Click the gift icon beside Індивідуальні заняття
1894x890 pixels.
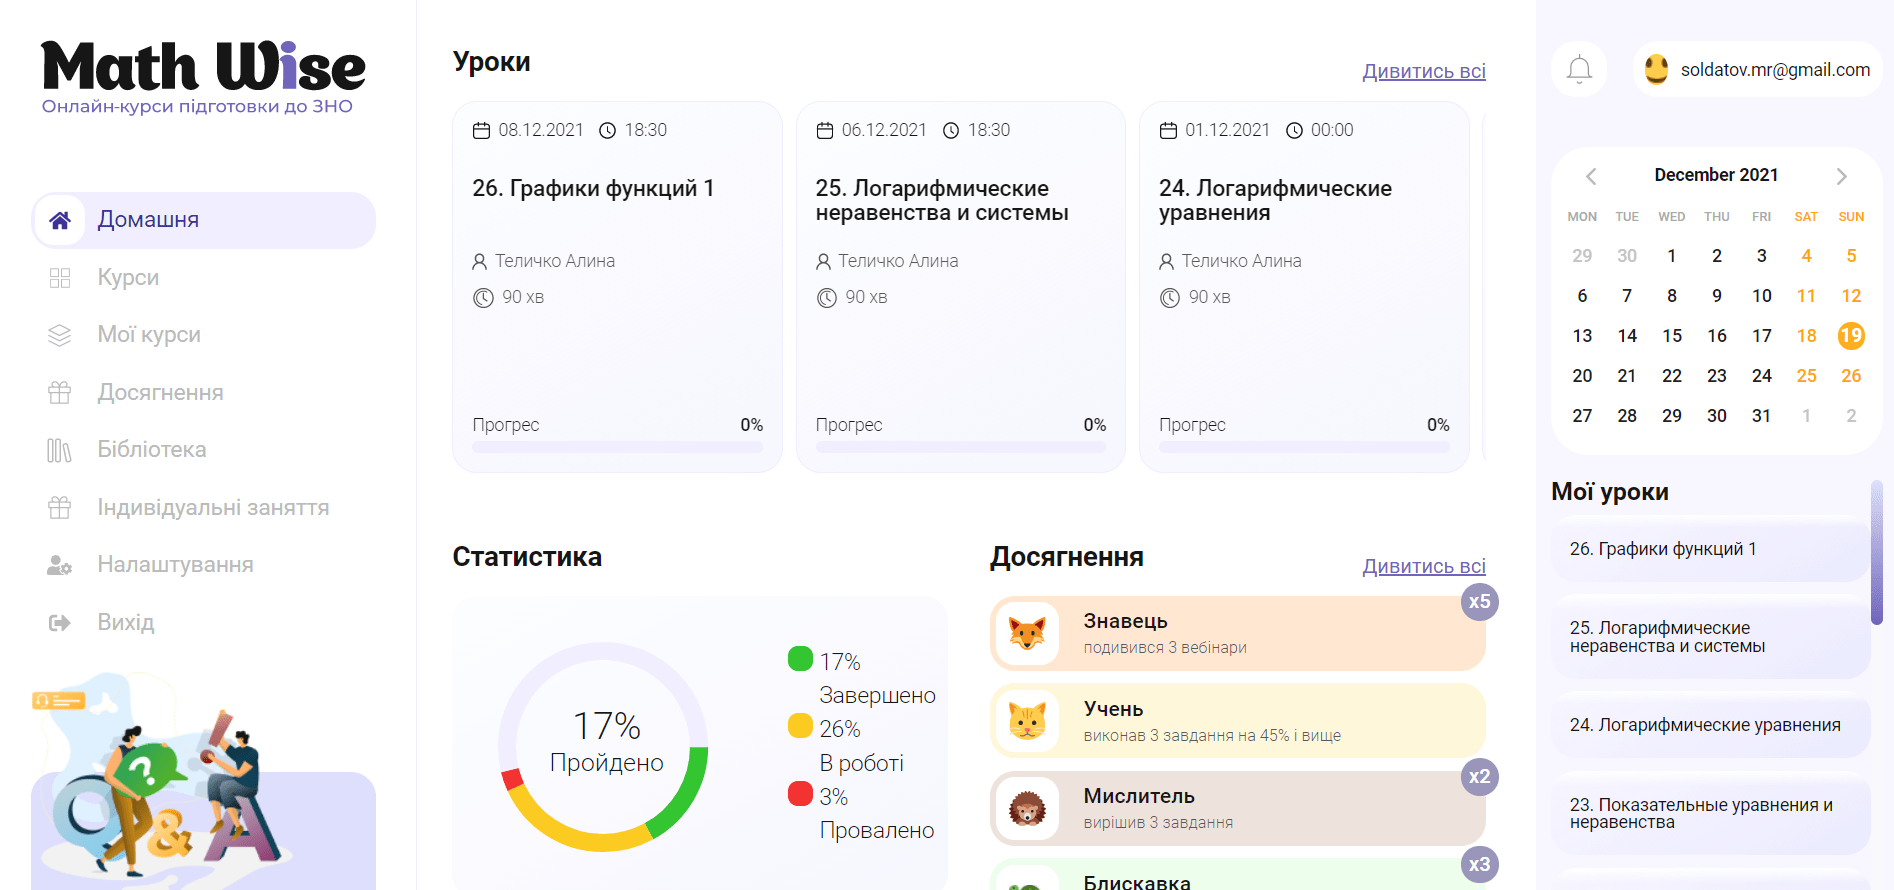click(x=60, y=508)
